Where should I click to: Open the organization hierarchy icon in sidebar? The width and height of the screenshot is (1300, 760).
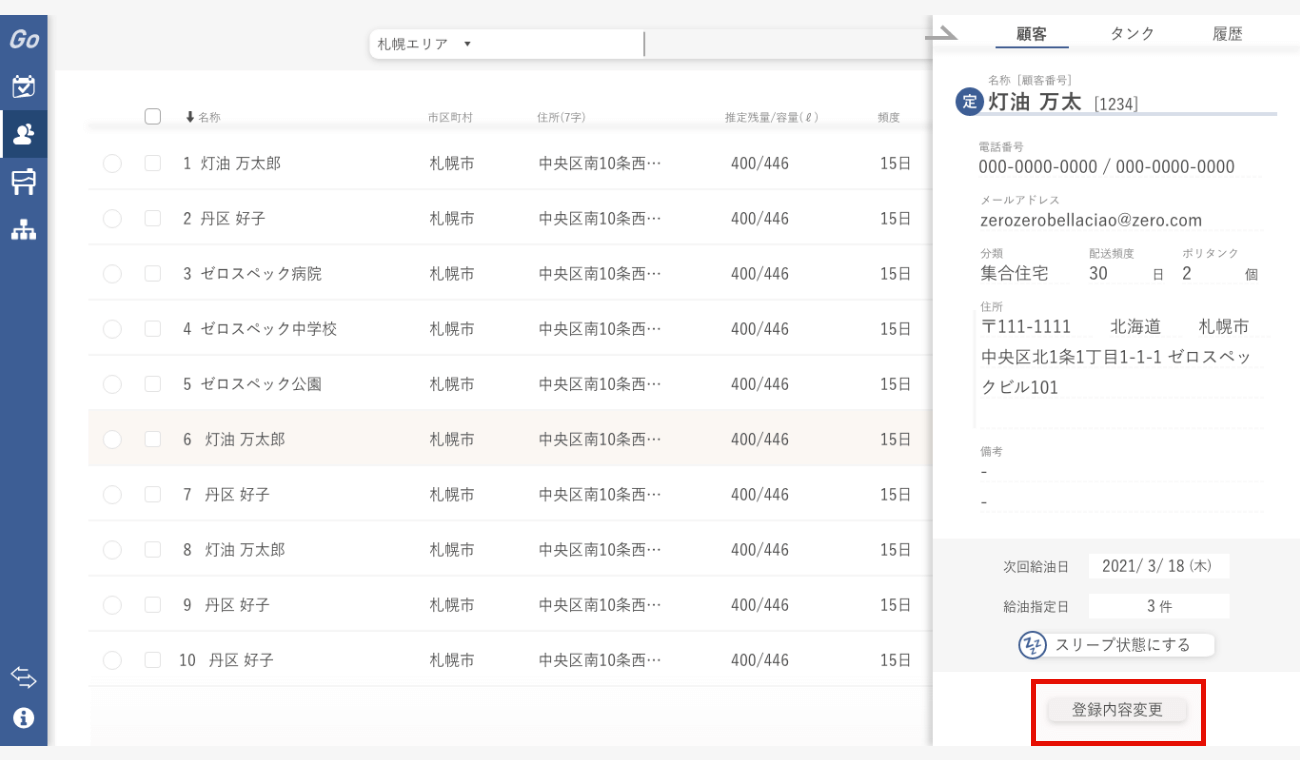[x=23, y=229]
